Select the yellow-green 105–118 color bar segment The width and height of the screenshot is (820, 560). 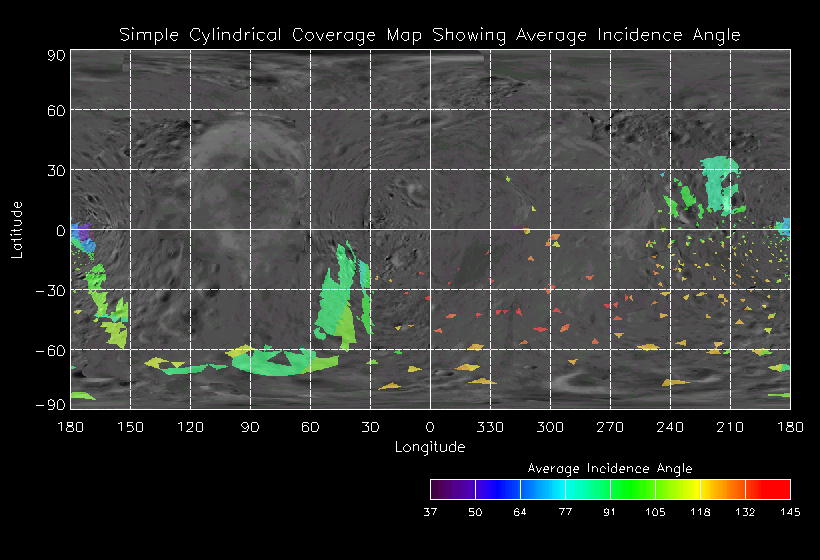[678, 489]
